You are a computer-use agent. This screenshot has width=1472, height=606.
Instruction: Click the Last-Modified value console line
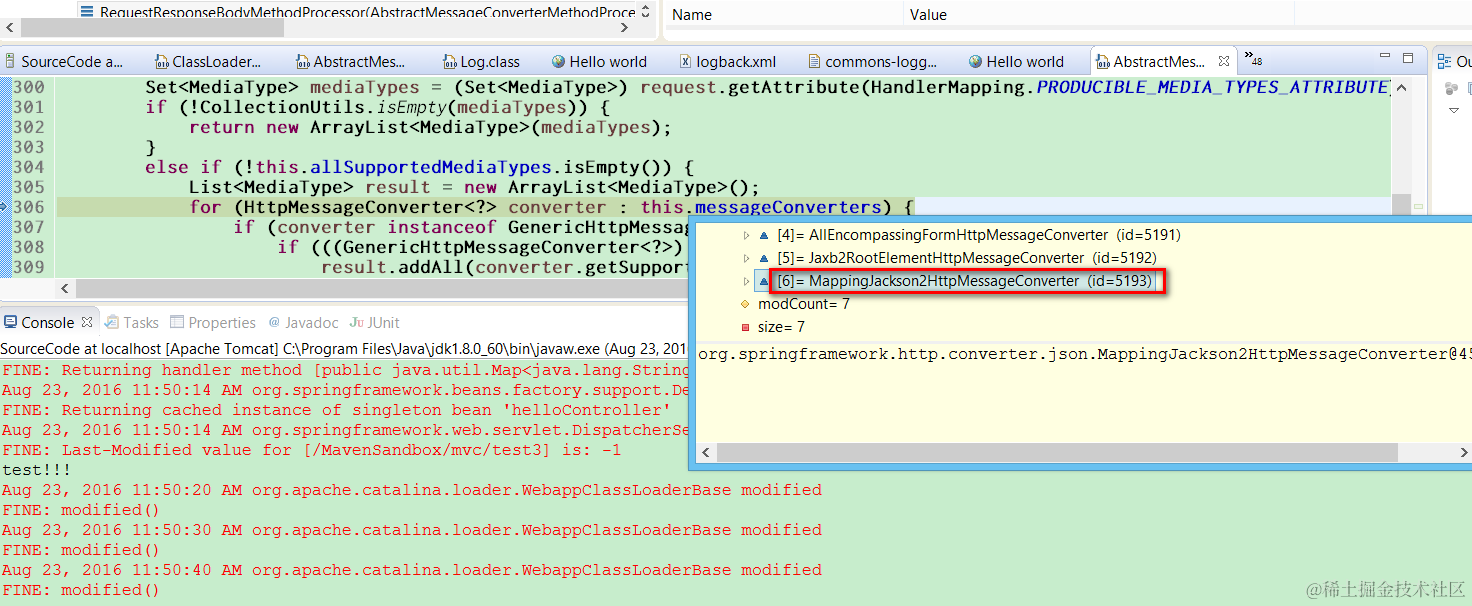[311, 450]
